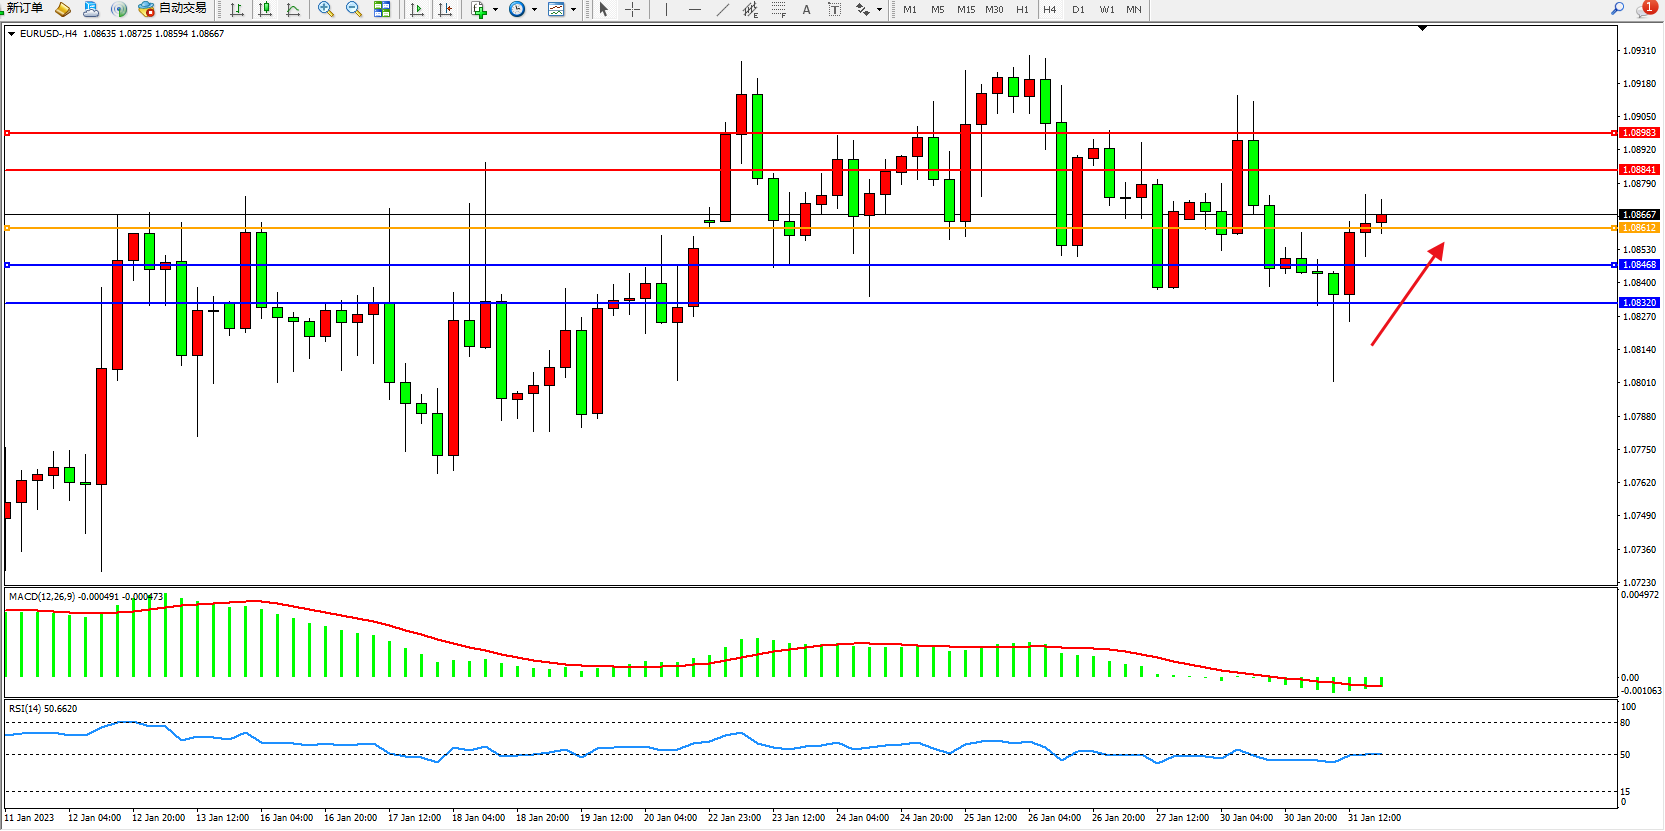
Task: Switch to the H1 timeframe
Action: tap(1022, 10)
